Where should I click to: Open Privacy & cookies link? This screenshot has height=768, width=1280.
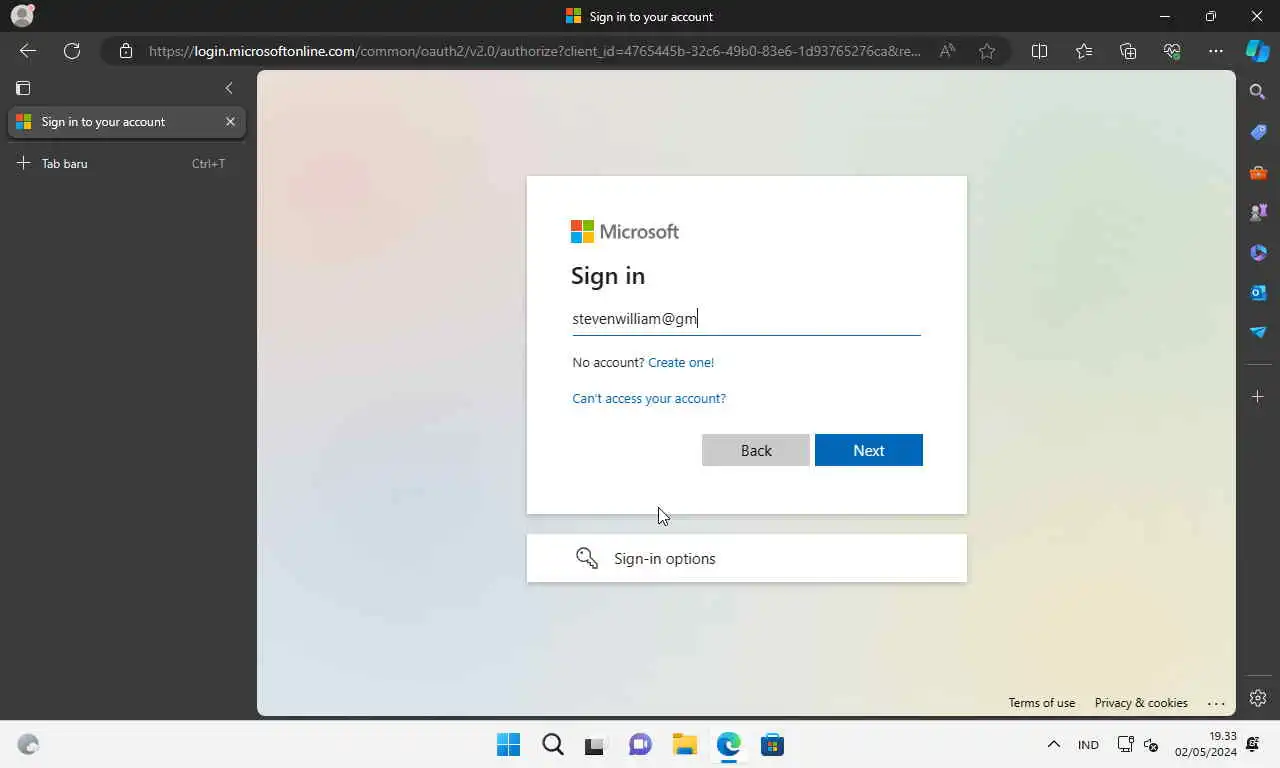pos(1141,703)
